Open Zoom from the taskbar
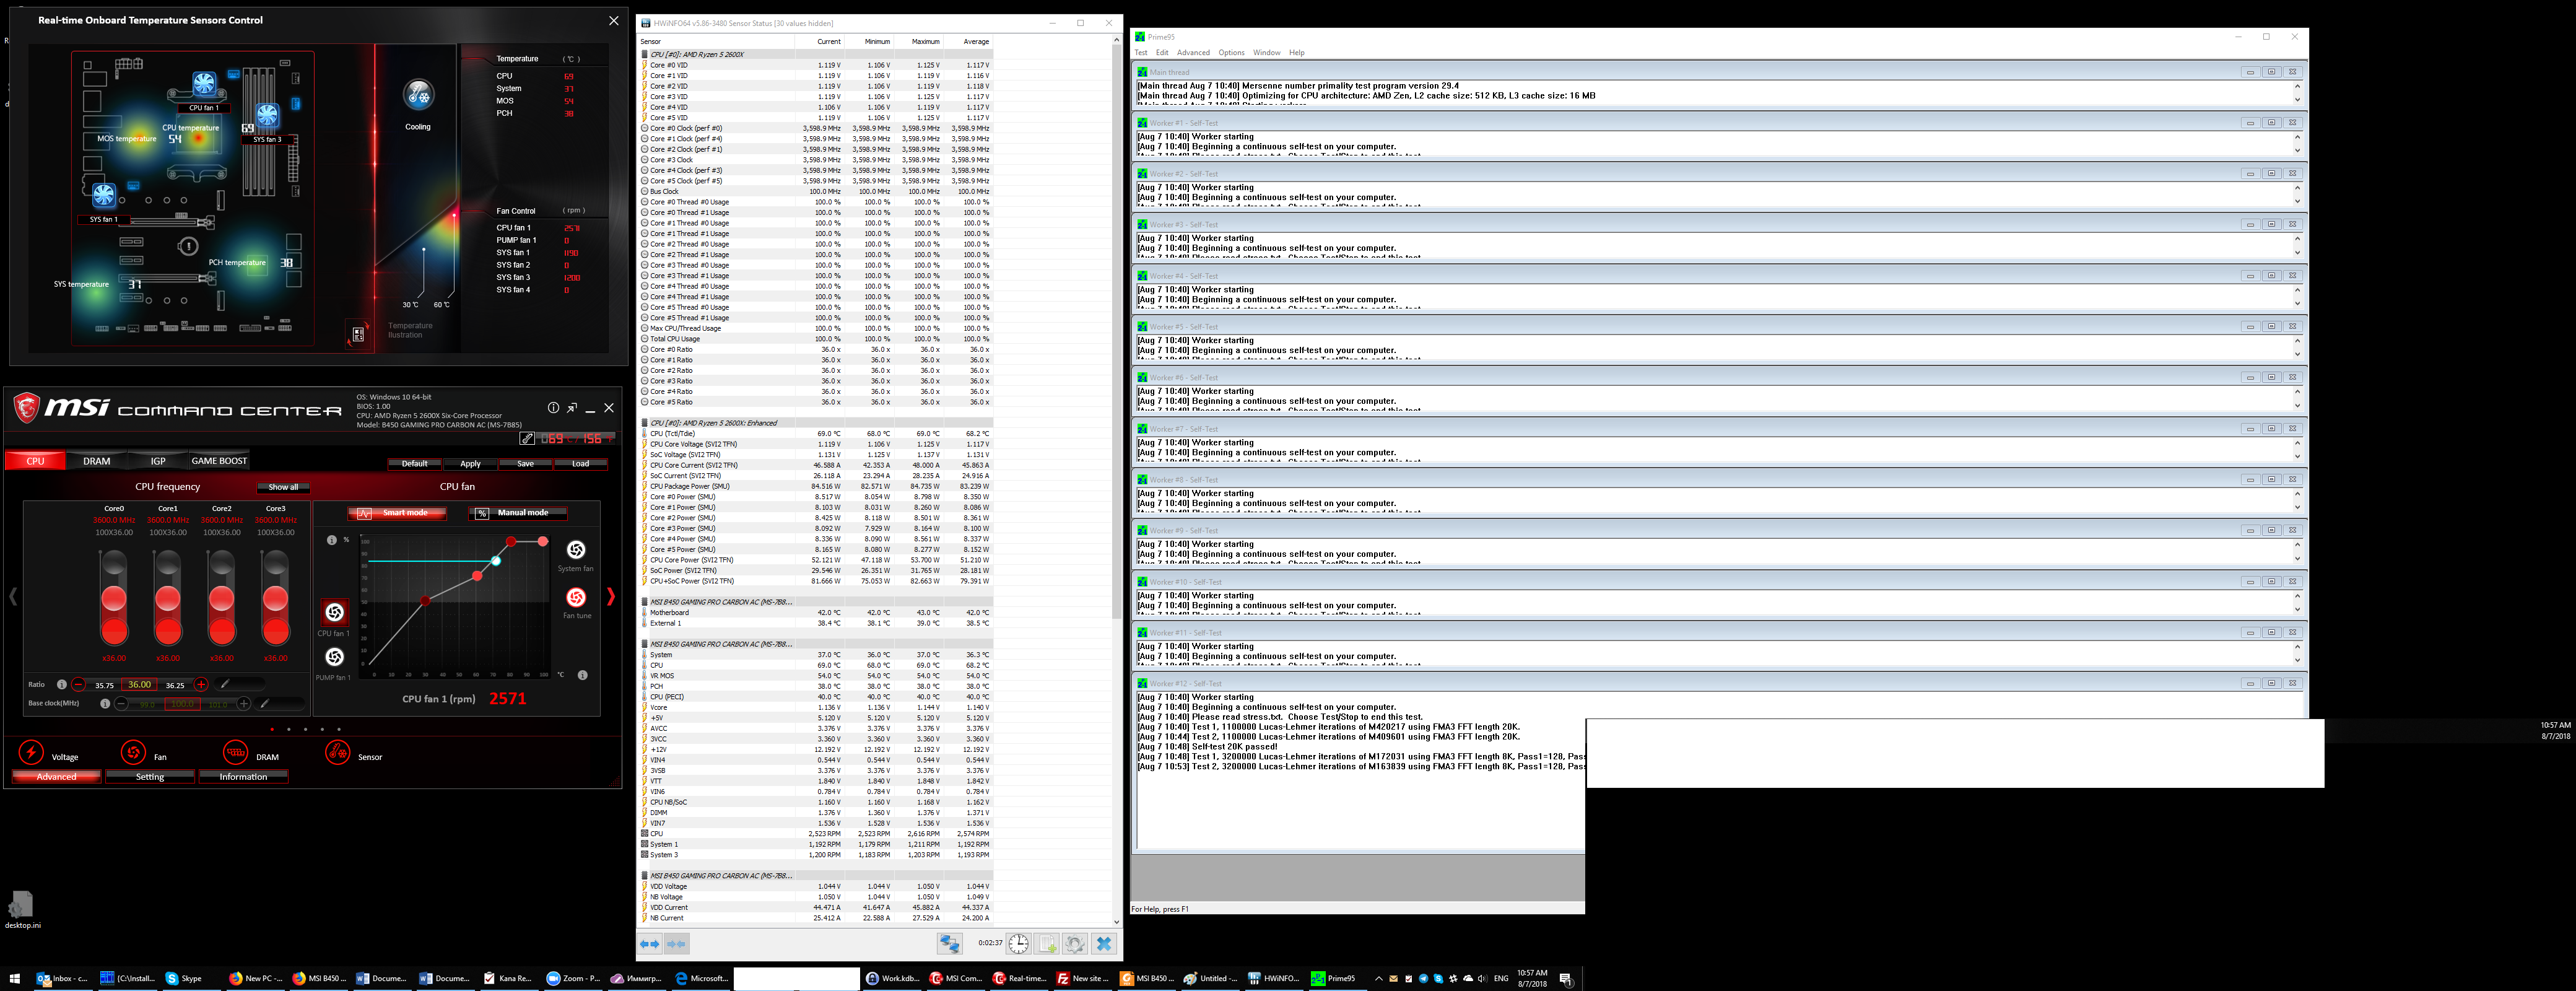 (574, 979)
